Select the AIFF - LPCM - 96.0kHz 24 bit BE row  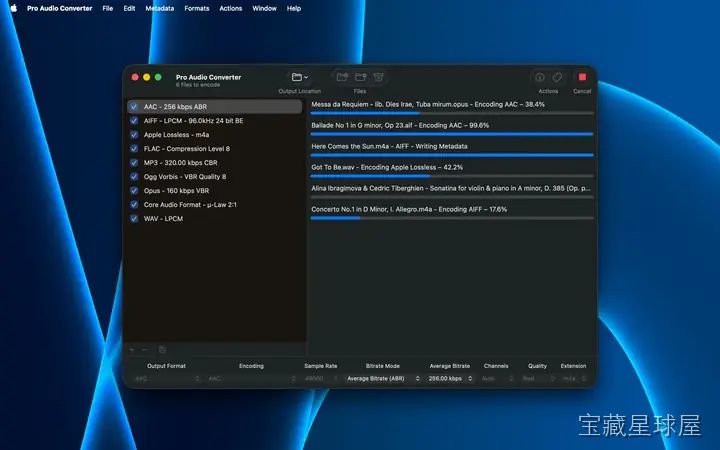click(x=214, y=121)
